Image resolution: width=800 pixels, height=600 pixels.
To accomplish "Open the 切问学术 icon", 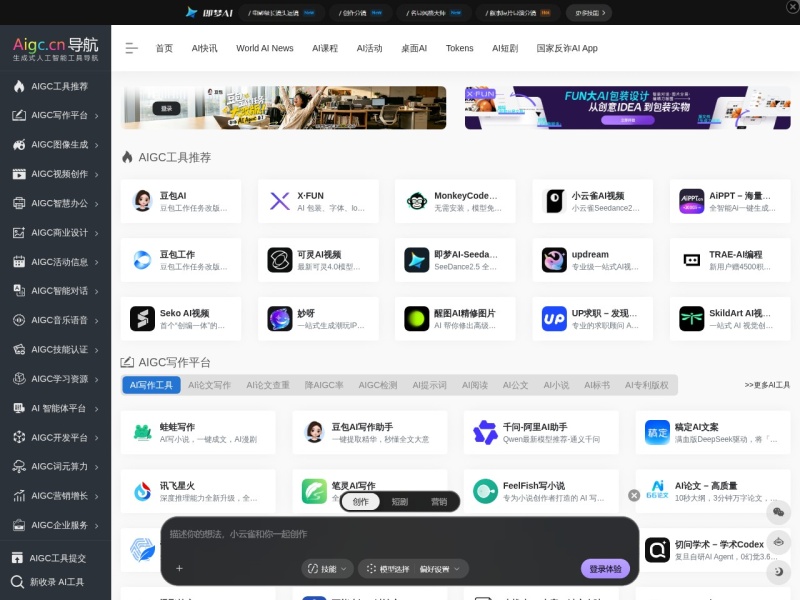I will (657, 549).
